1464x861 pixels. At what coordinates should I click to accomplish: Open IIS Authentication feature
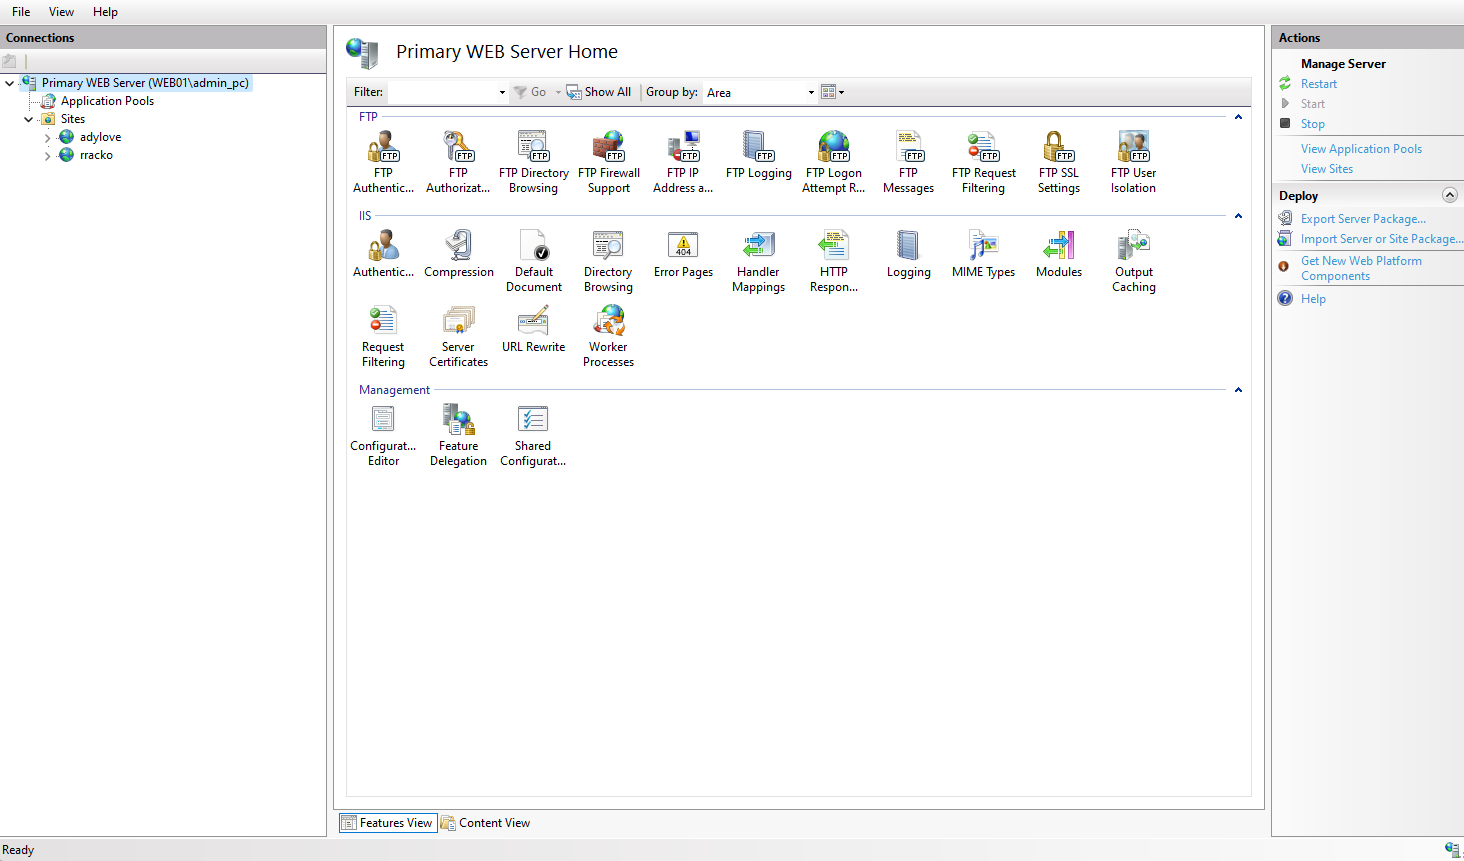pos(383,254)
